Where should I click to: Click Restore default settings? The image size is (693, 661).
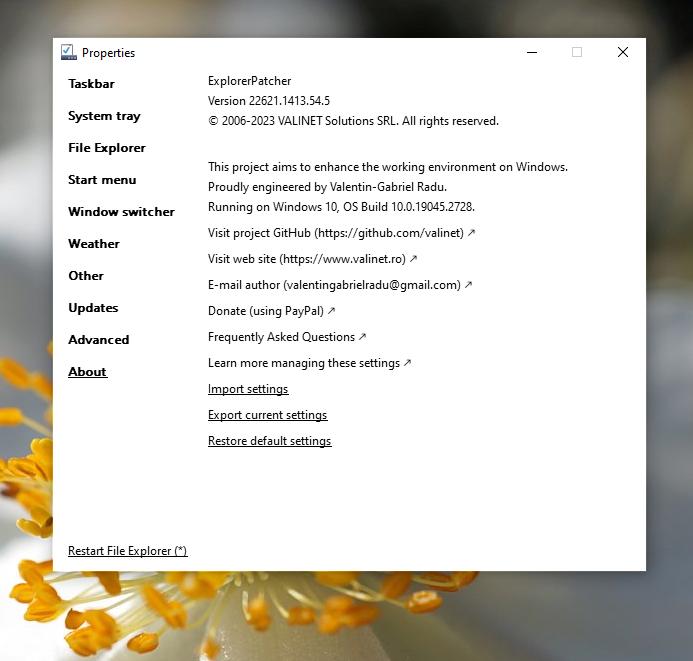(x=270, y=441)
